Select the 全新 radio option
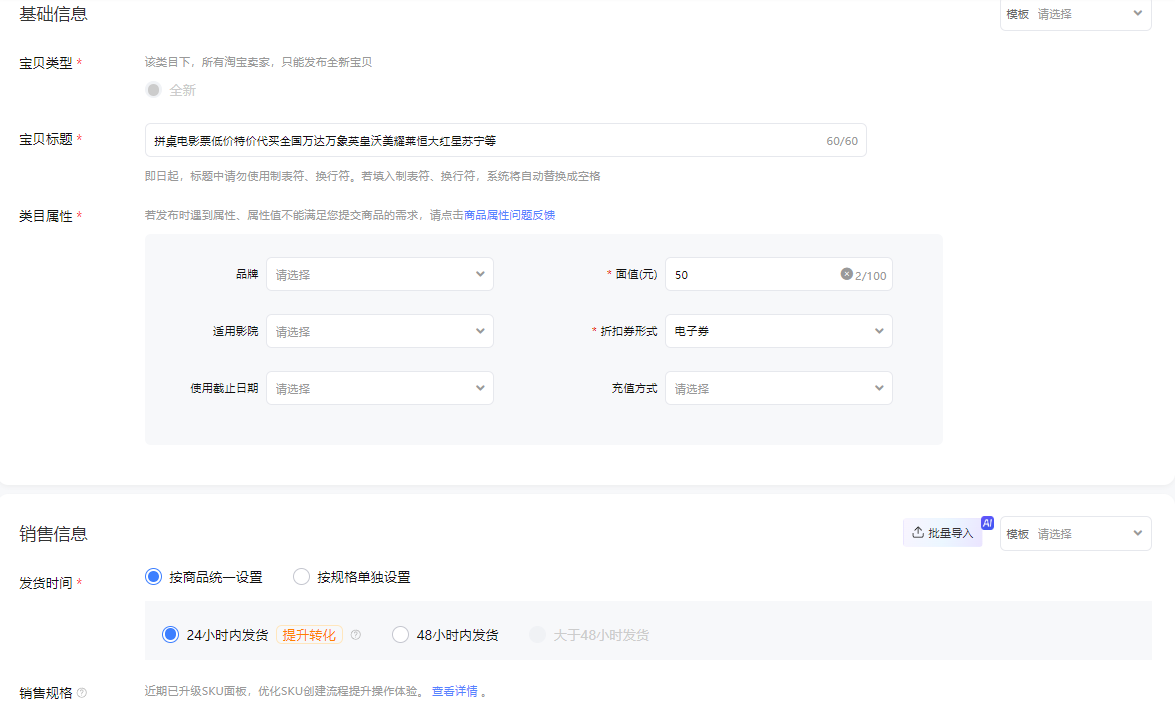The width and height of the screenshot is (1175, 711). pos(154,90)
